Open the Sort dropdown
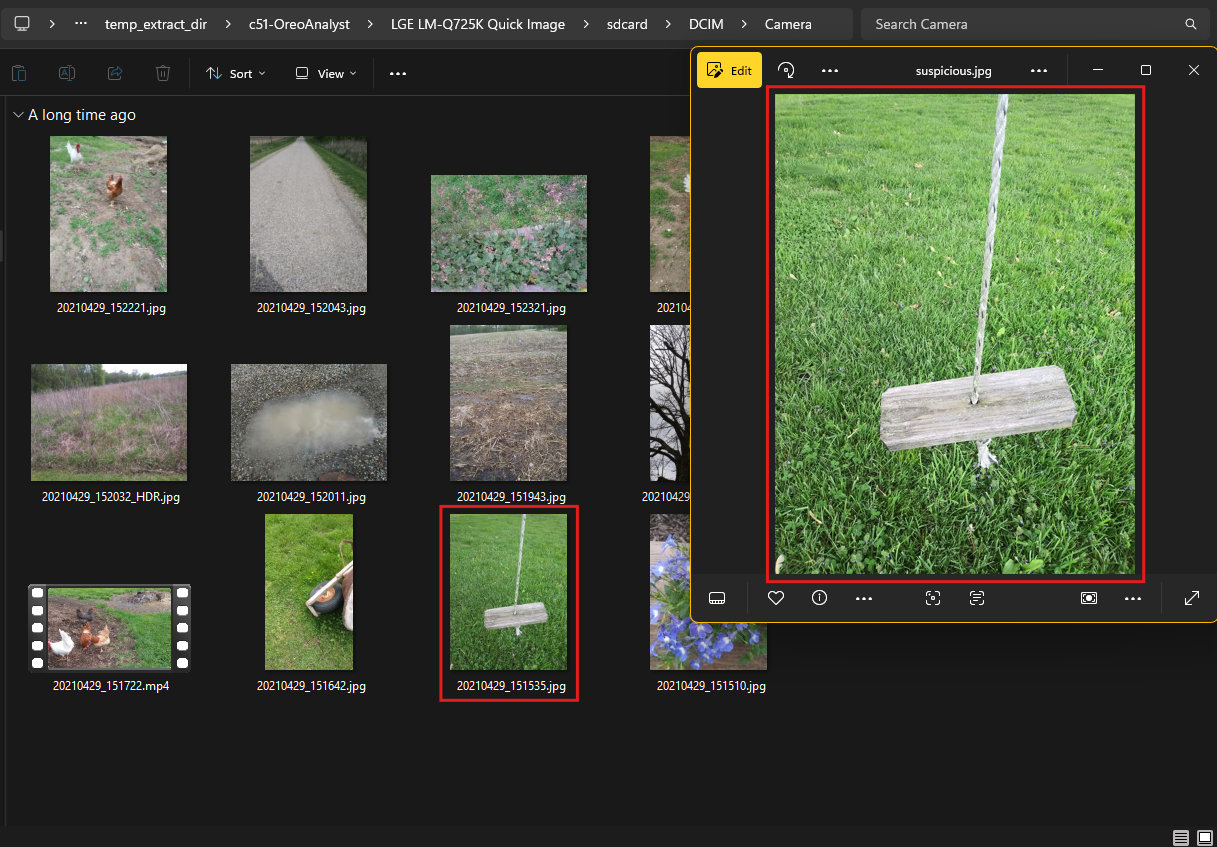1217x847 pixels. (236, 73)
